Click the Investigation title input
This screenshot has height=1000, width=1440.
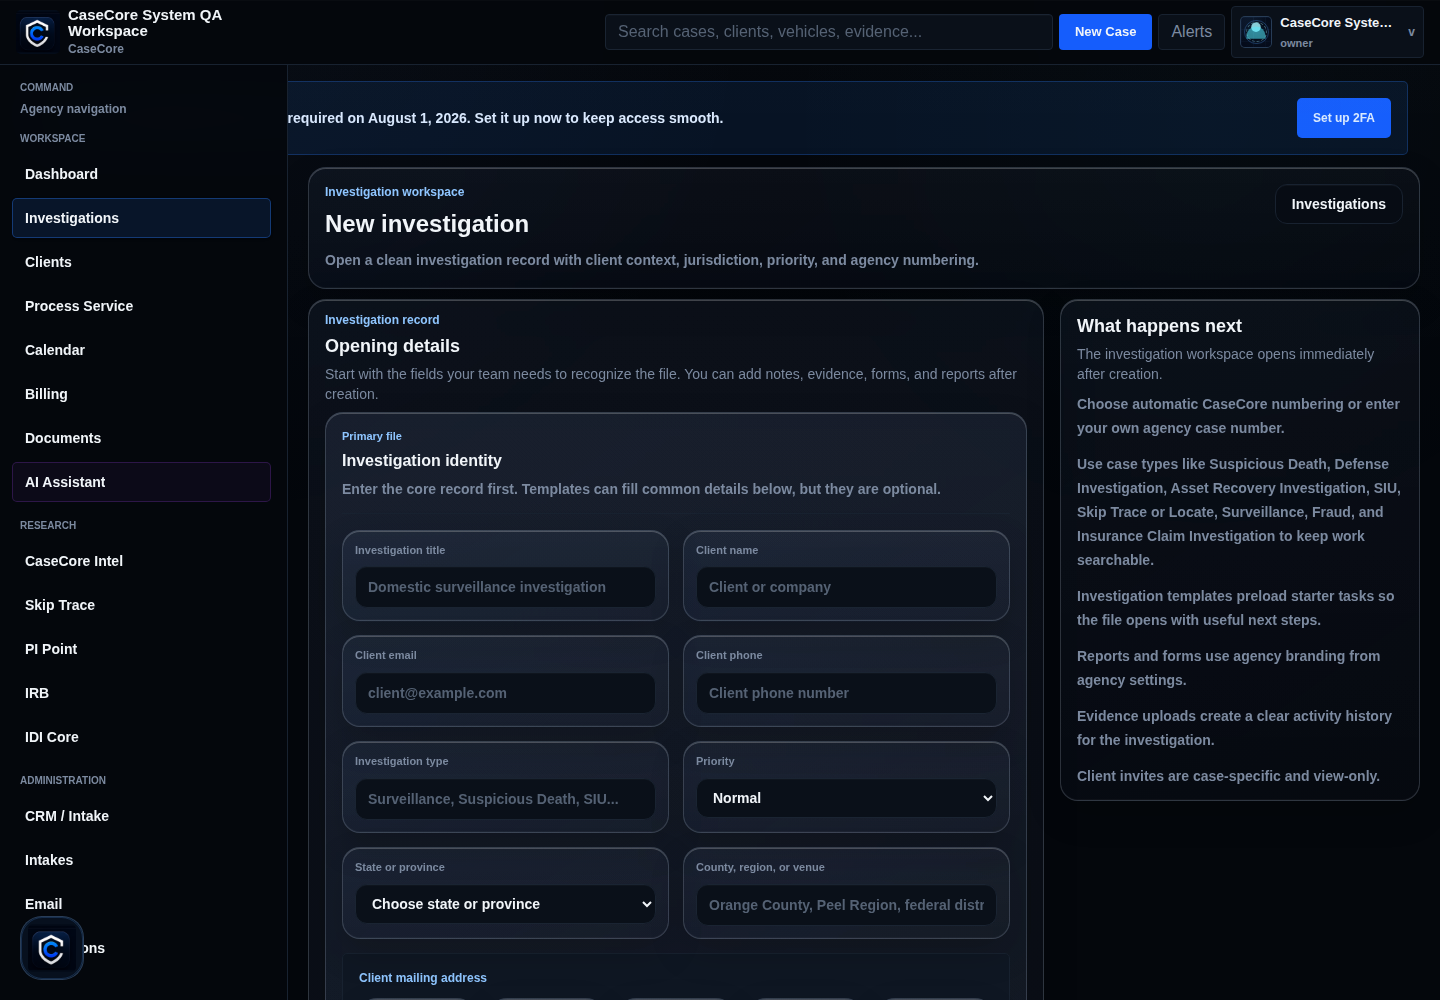pos(505,587)
